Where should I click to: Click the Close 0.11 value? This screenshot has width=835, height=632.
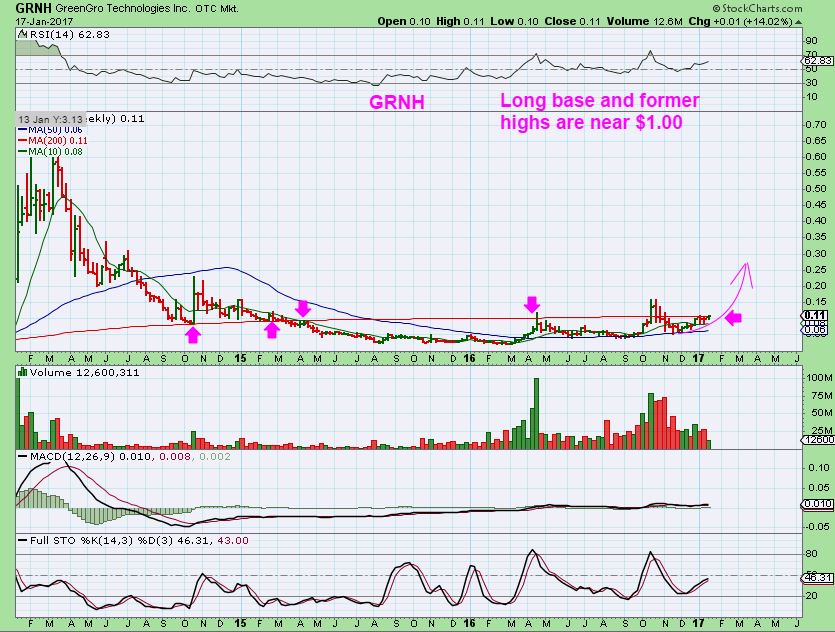[x=572, y=21]
